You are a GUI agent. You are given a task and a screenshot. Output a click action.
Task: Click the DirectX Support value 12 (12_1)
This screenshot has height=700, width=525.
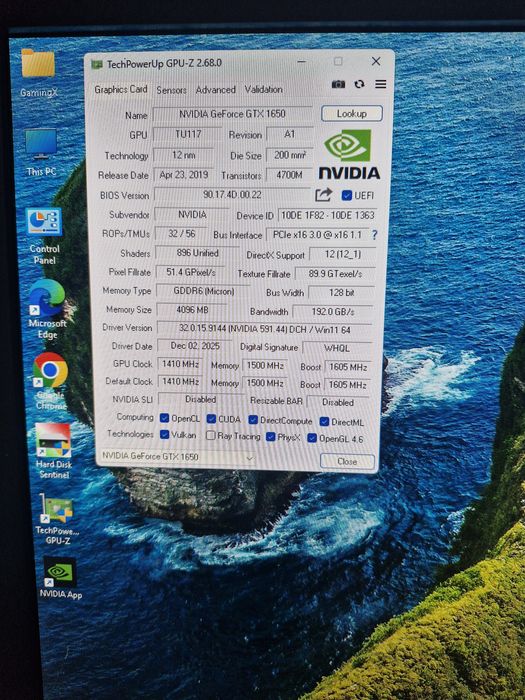coord(343,254)
